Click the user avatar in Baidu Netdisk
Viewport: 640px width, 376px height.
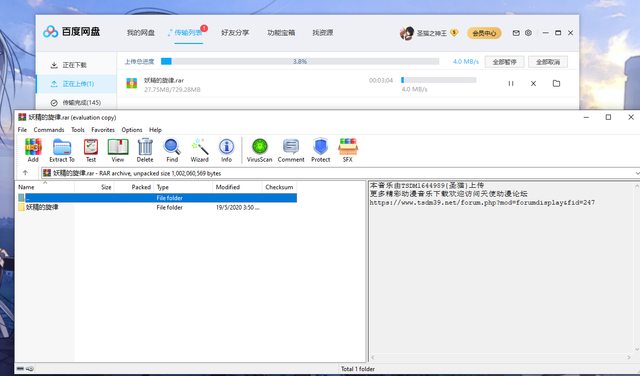(407, 33)
